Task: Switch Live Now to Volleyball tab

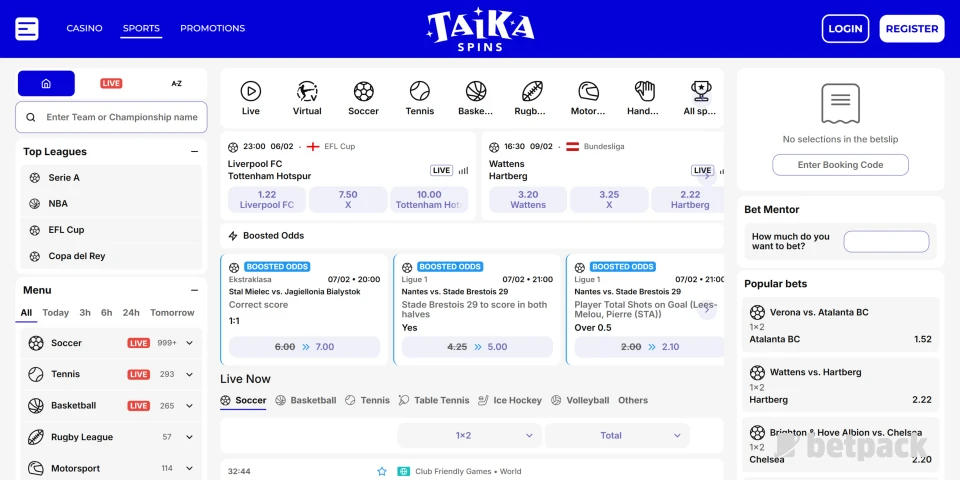Action: 580,400
